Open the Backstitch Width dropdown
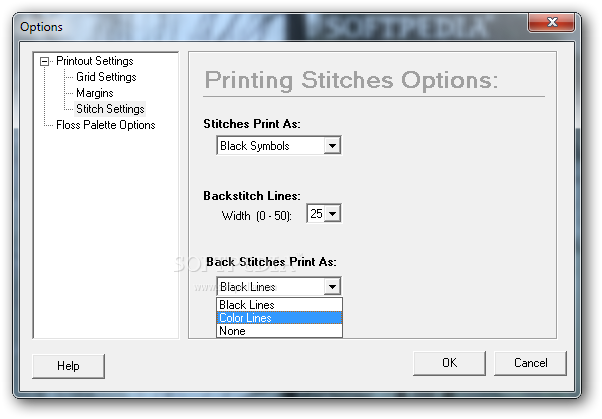 coord(333,213)
